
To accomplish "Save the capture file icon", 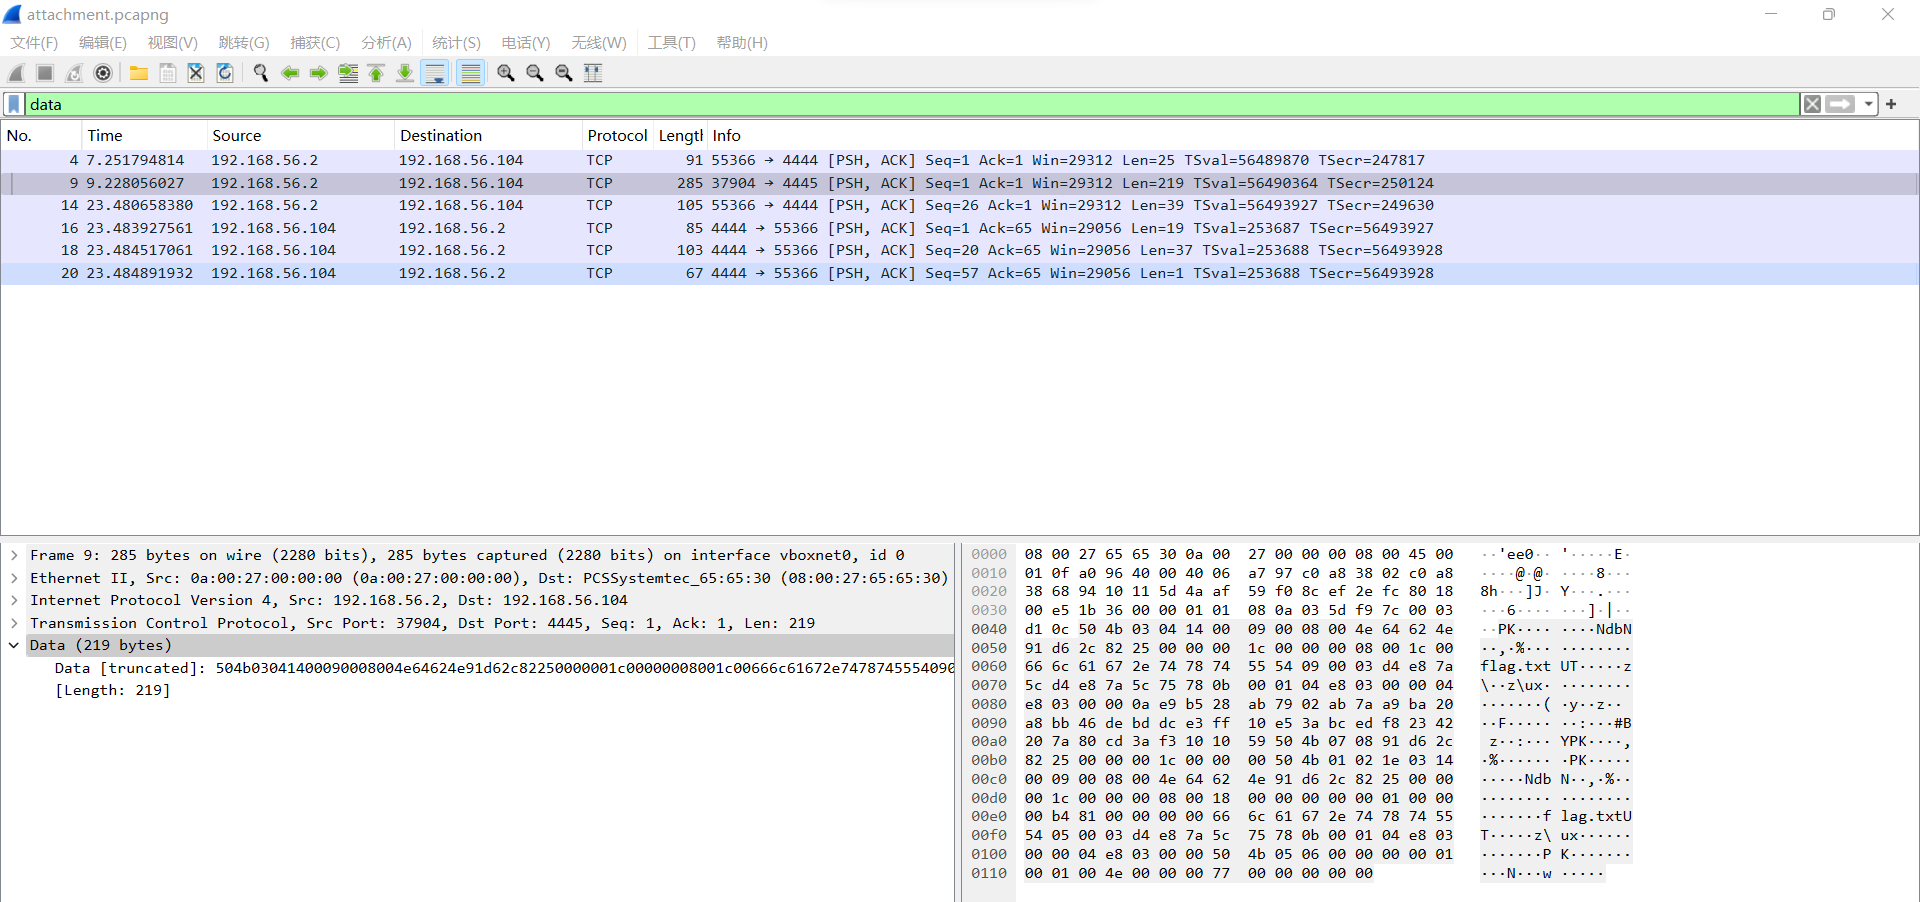I will coord(168,73).
